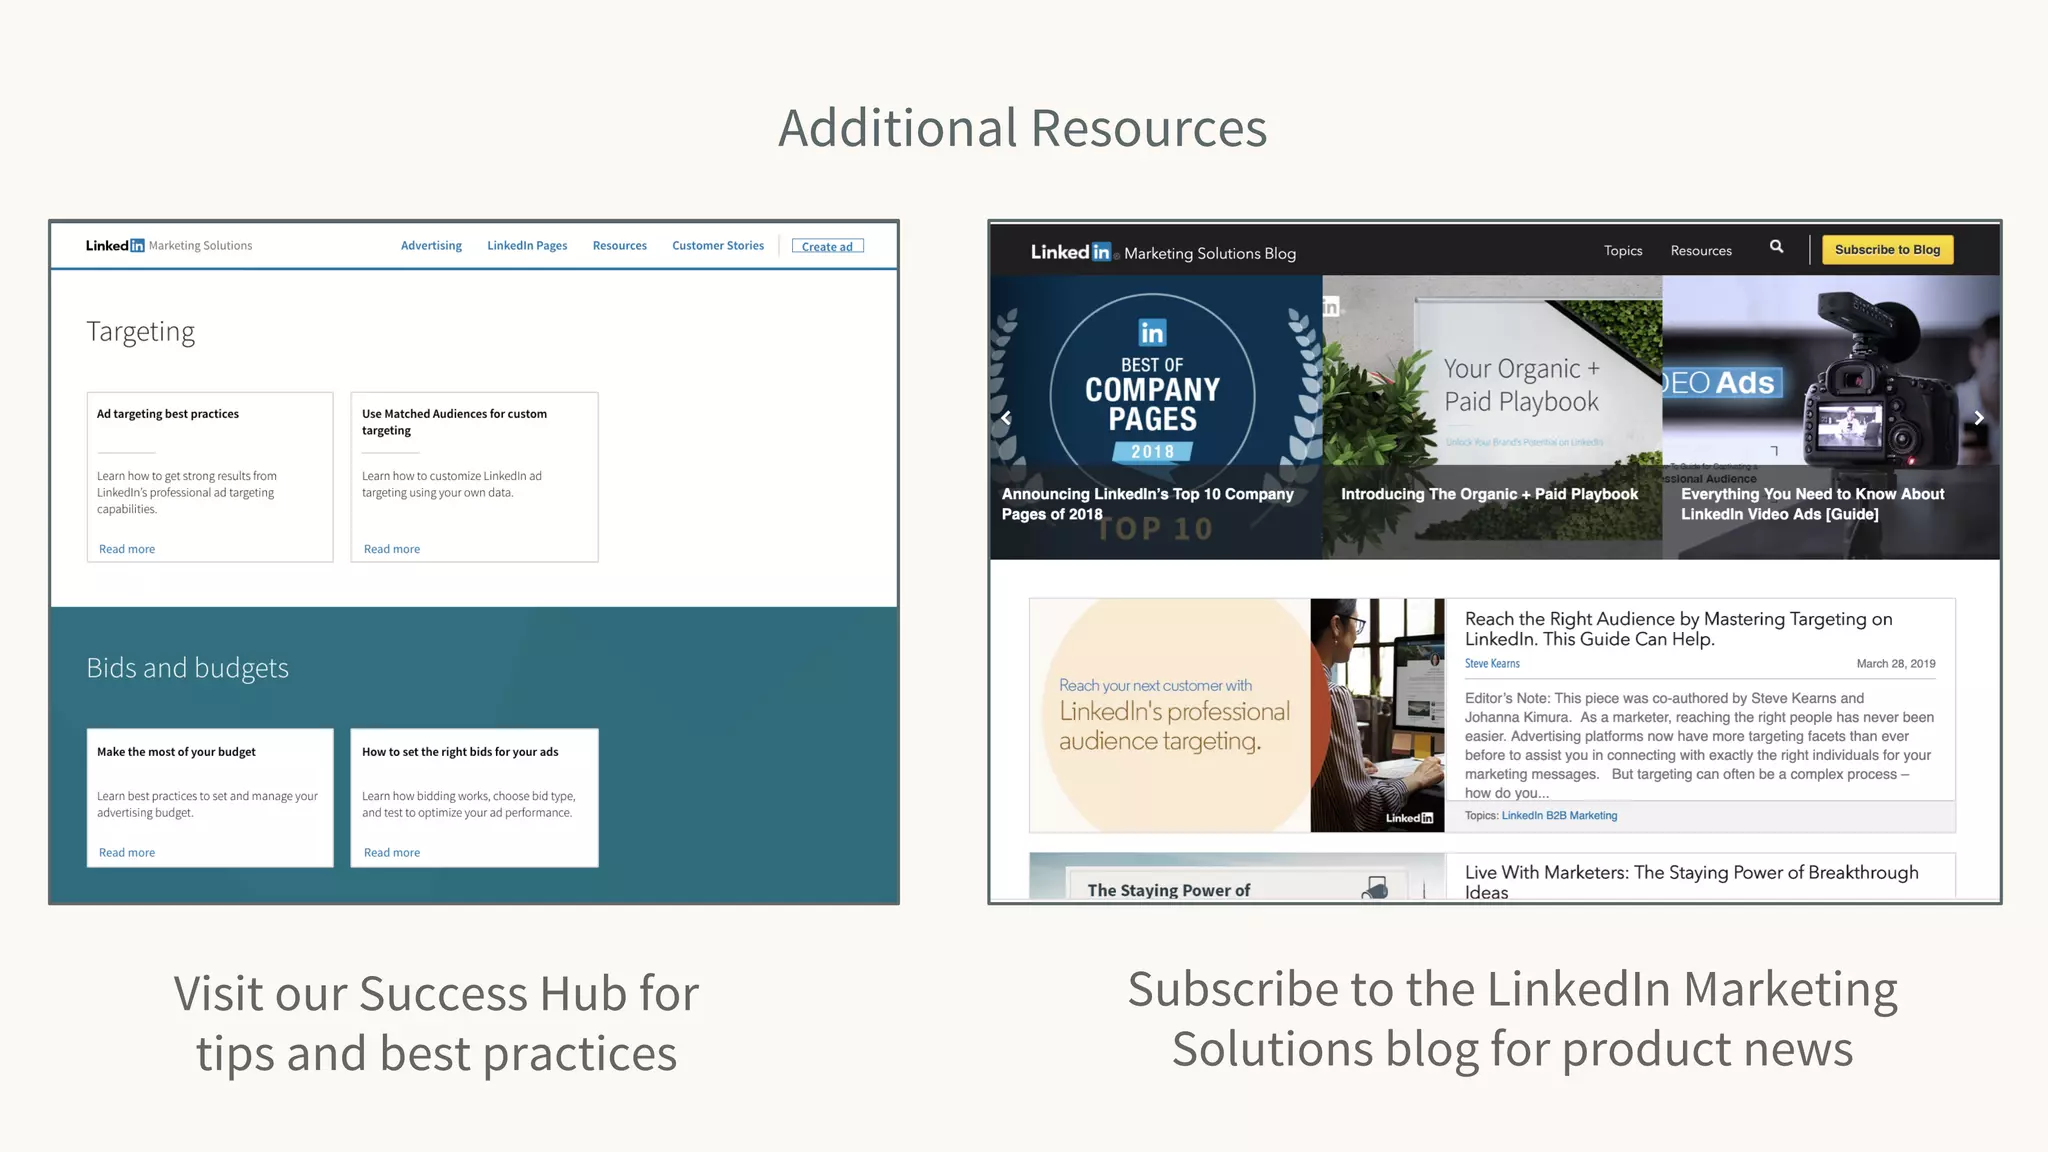The image size is (2048, 1152).
Task: Read more on Matched Audiences targeting
Action: tap(392, 549)
